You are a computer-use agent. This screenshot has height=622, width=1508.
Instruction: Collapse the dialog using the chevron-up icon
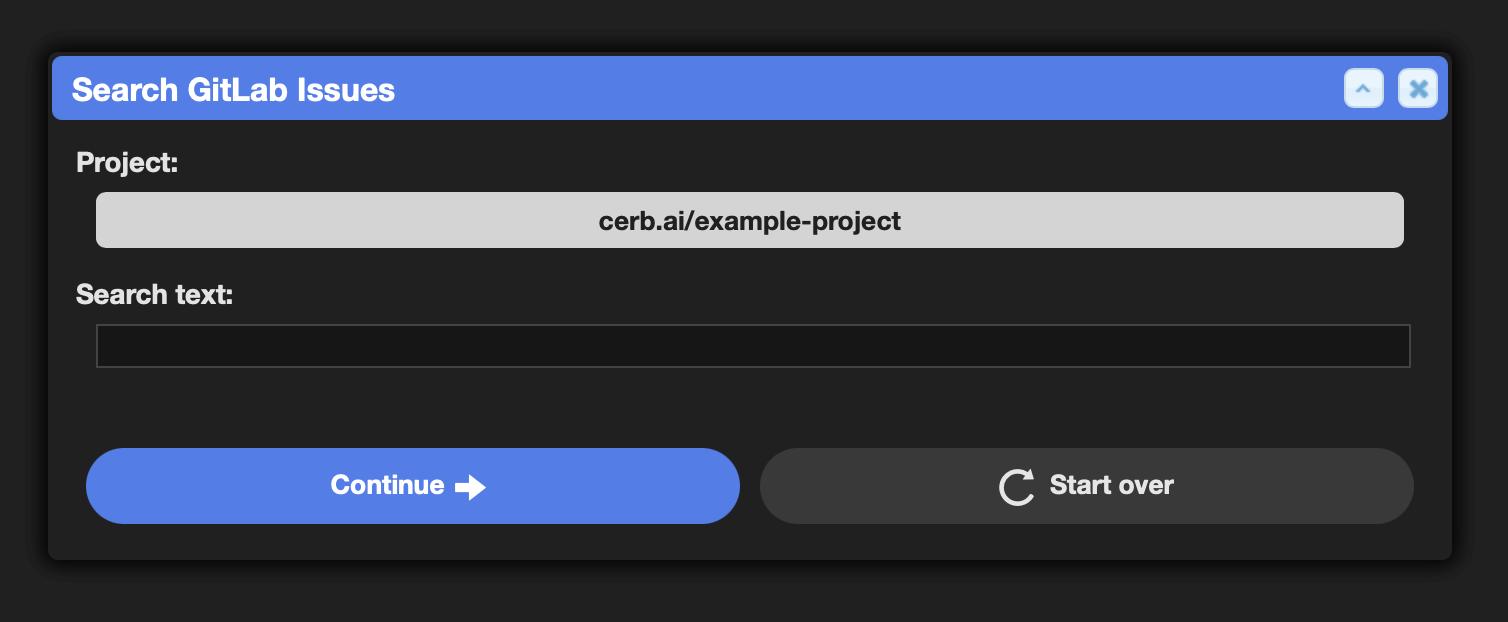click(x=1364, y=89)
